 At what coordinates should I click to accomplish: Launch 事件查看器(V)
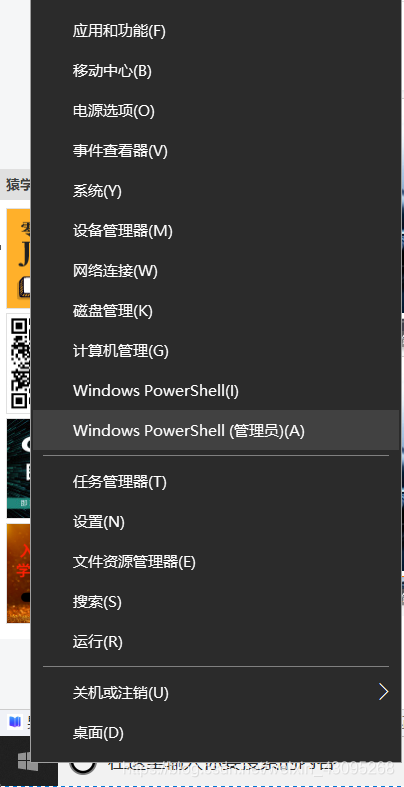point(216,151)
